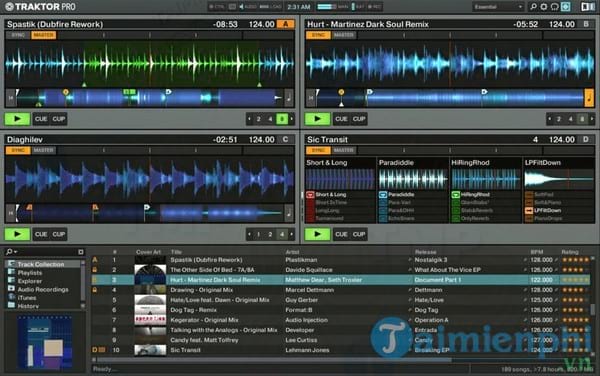Viewport: 600px width, 376px height.
Task: Toggle the headphones cue icon in header
Action: (554, 7)
